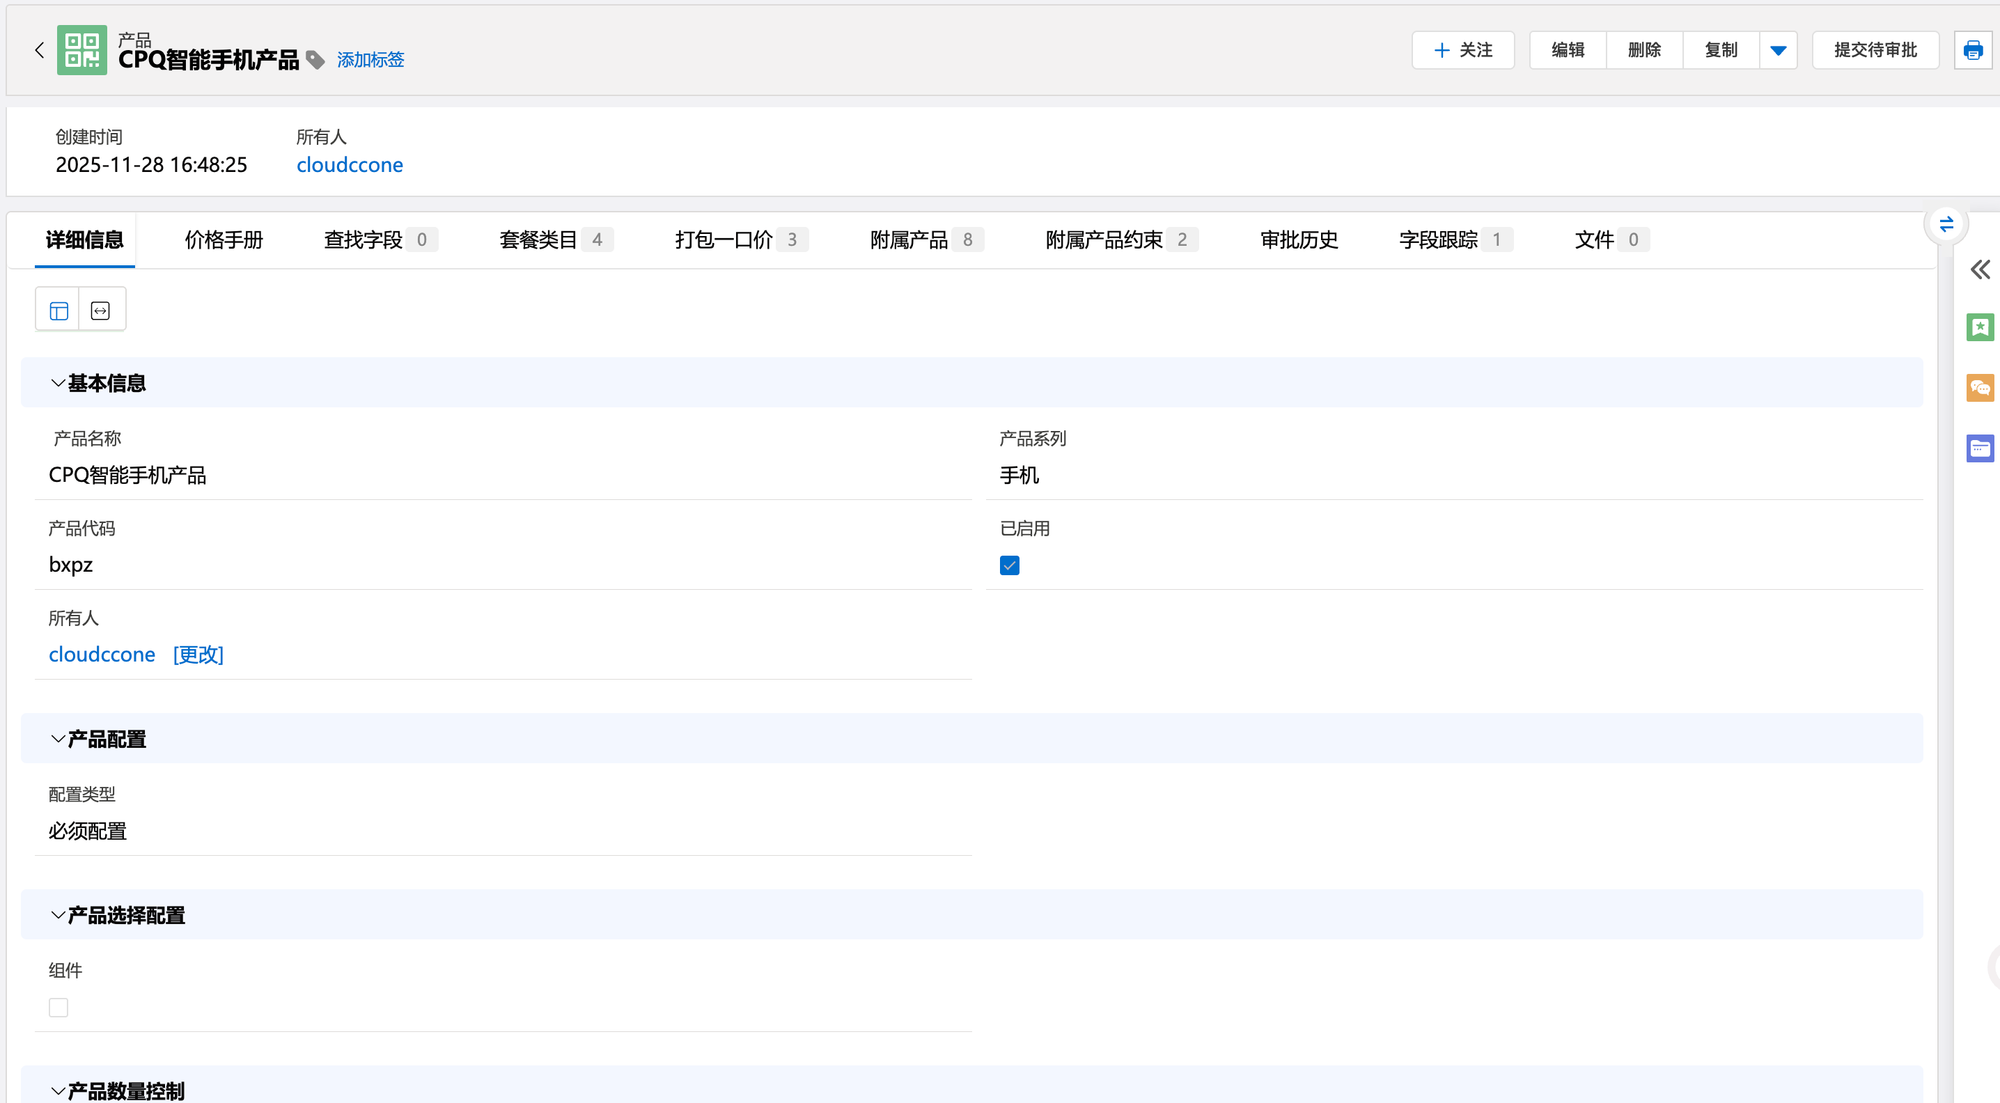Image resolution: width=2000 pixels, height=1103 pixels.
Task: Open the purple folder sidebar icon
Action: pos(1980,448)
